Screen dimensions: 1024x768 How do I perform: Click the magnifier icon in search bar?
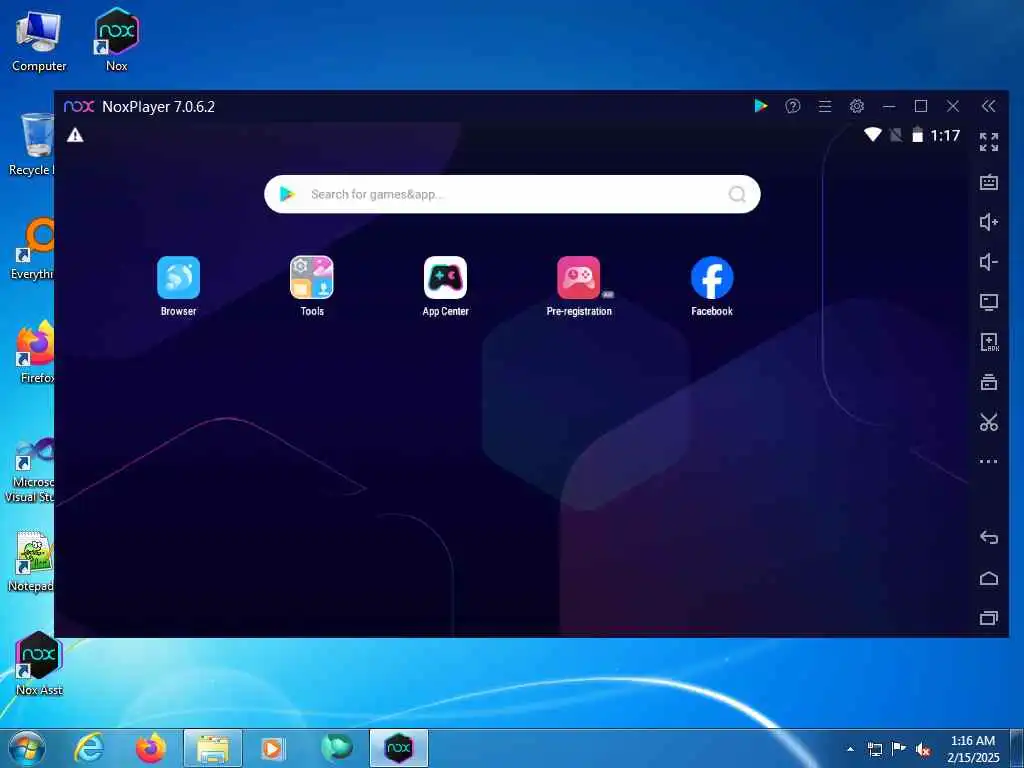[x=737, y=194]
